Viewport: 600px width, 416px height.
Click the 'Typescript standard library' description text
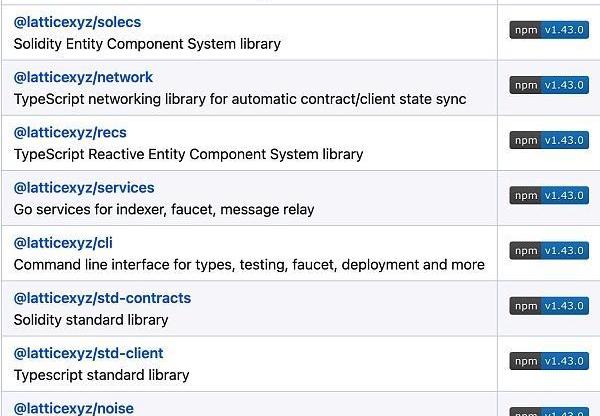101,375
